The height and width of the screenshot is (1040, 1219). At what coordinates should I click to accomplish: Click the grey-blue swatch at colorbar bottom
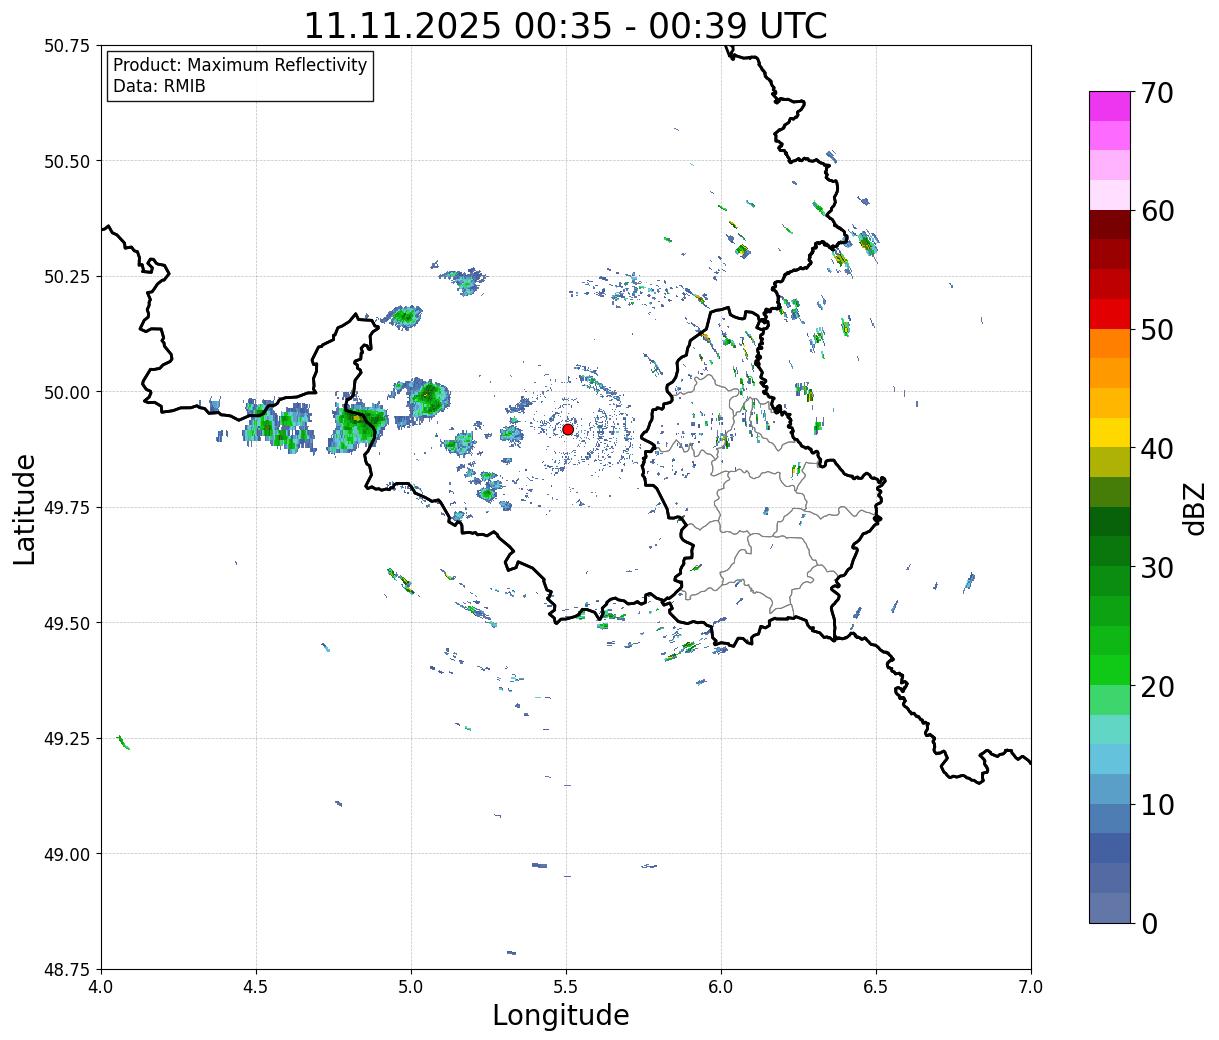(1110, 907)
